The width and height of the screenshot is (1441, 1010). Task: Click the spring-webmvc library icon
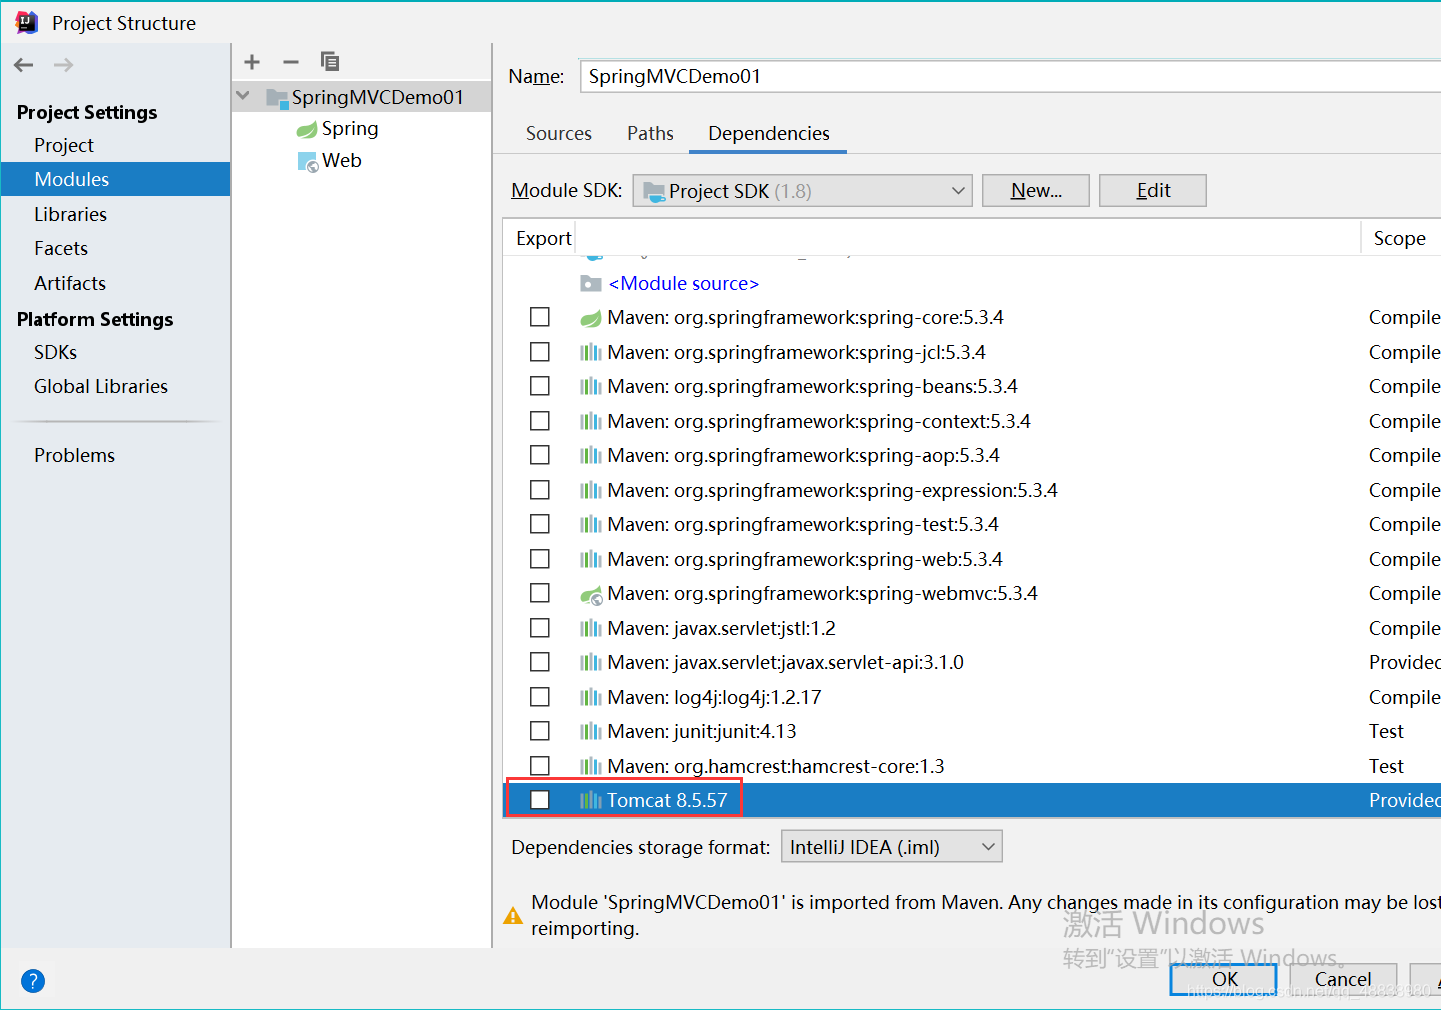591,594
